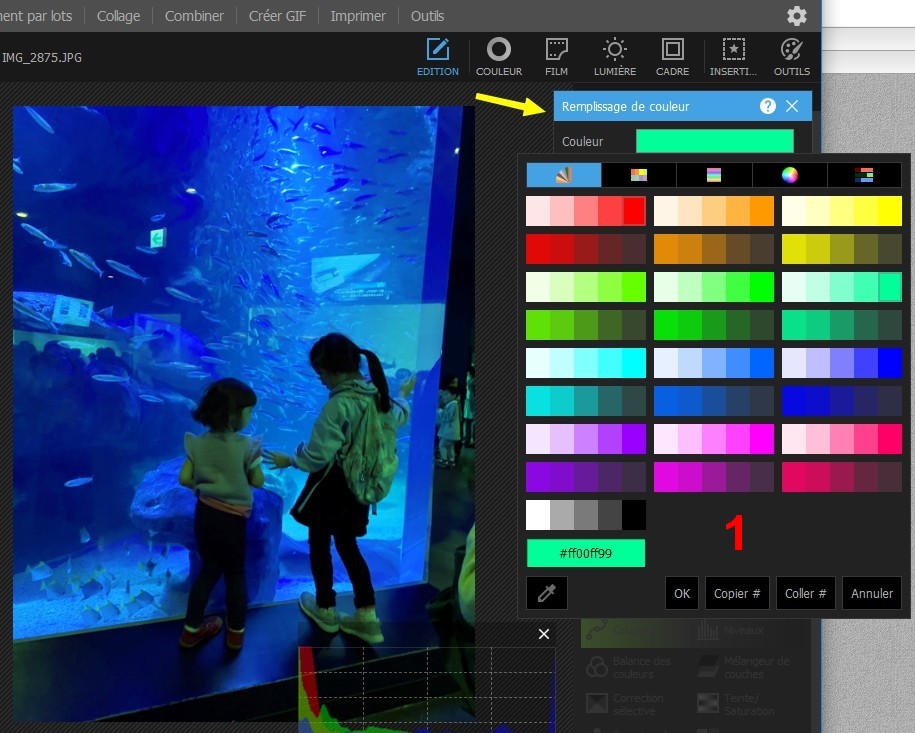Switch to the striped color bands tab
Image resolution: width=915 pixels, height=733 pixels.
[714, 175]
